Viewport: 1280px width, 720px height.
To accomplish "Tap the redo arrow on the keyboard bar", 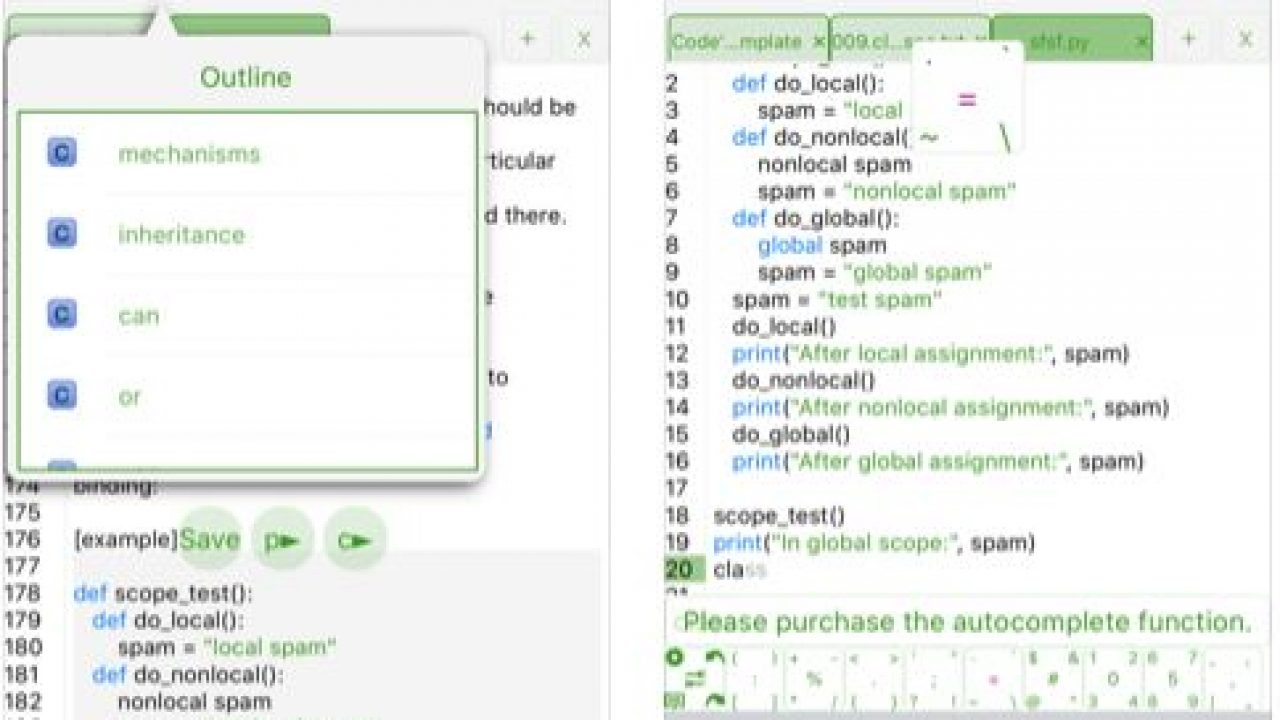I will [715, 700].
